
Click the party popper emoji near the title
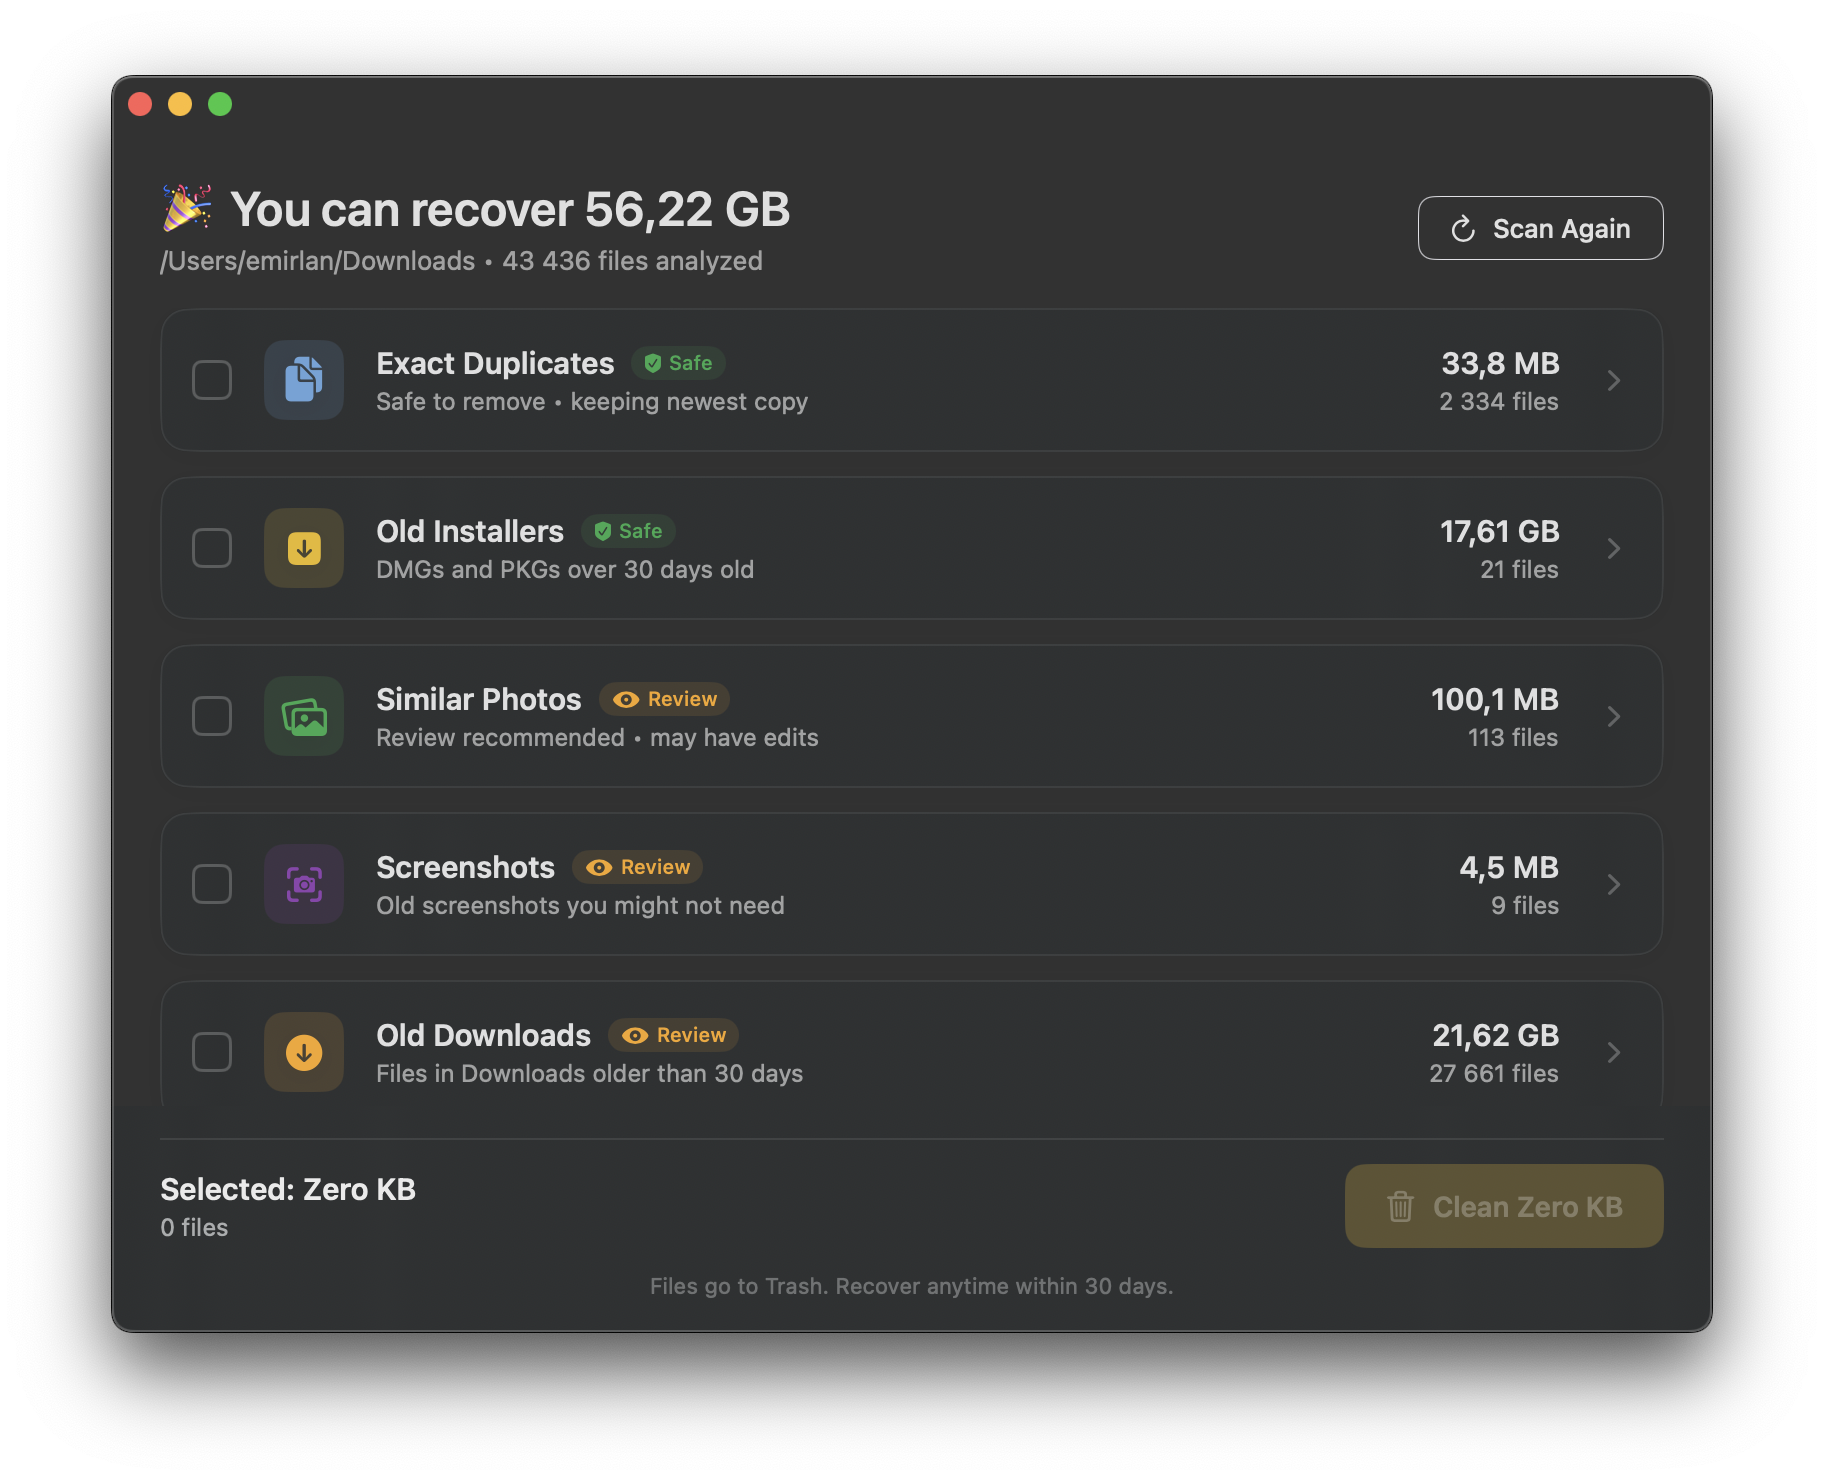[184, 208]
